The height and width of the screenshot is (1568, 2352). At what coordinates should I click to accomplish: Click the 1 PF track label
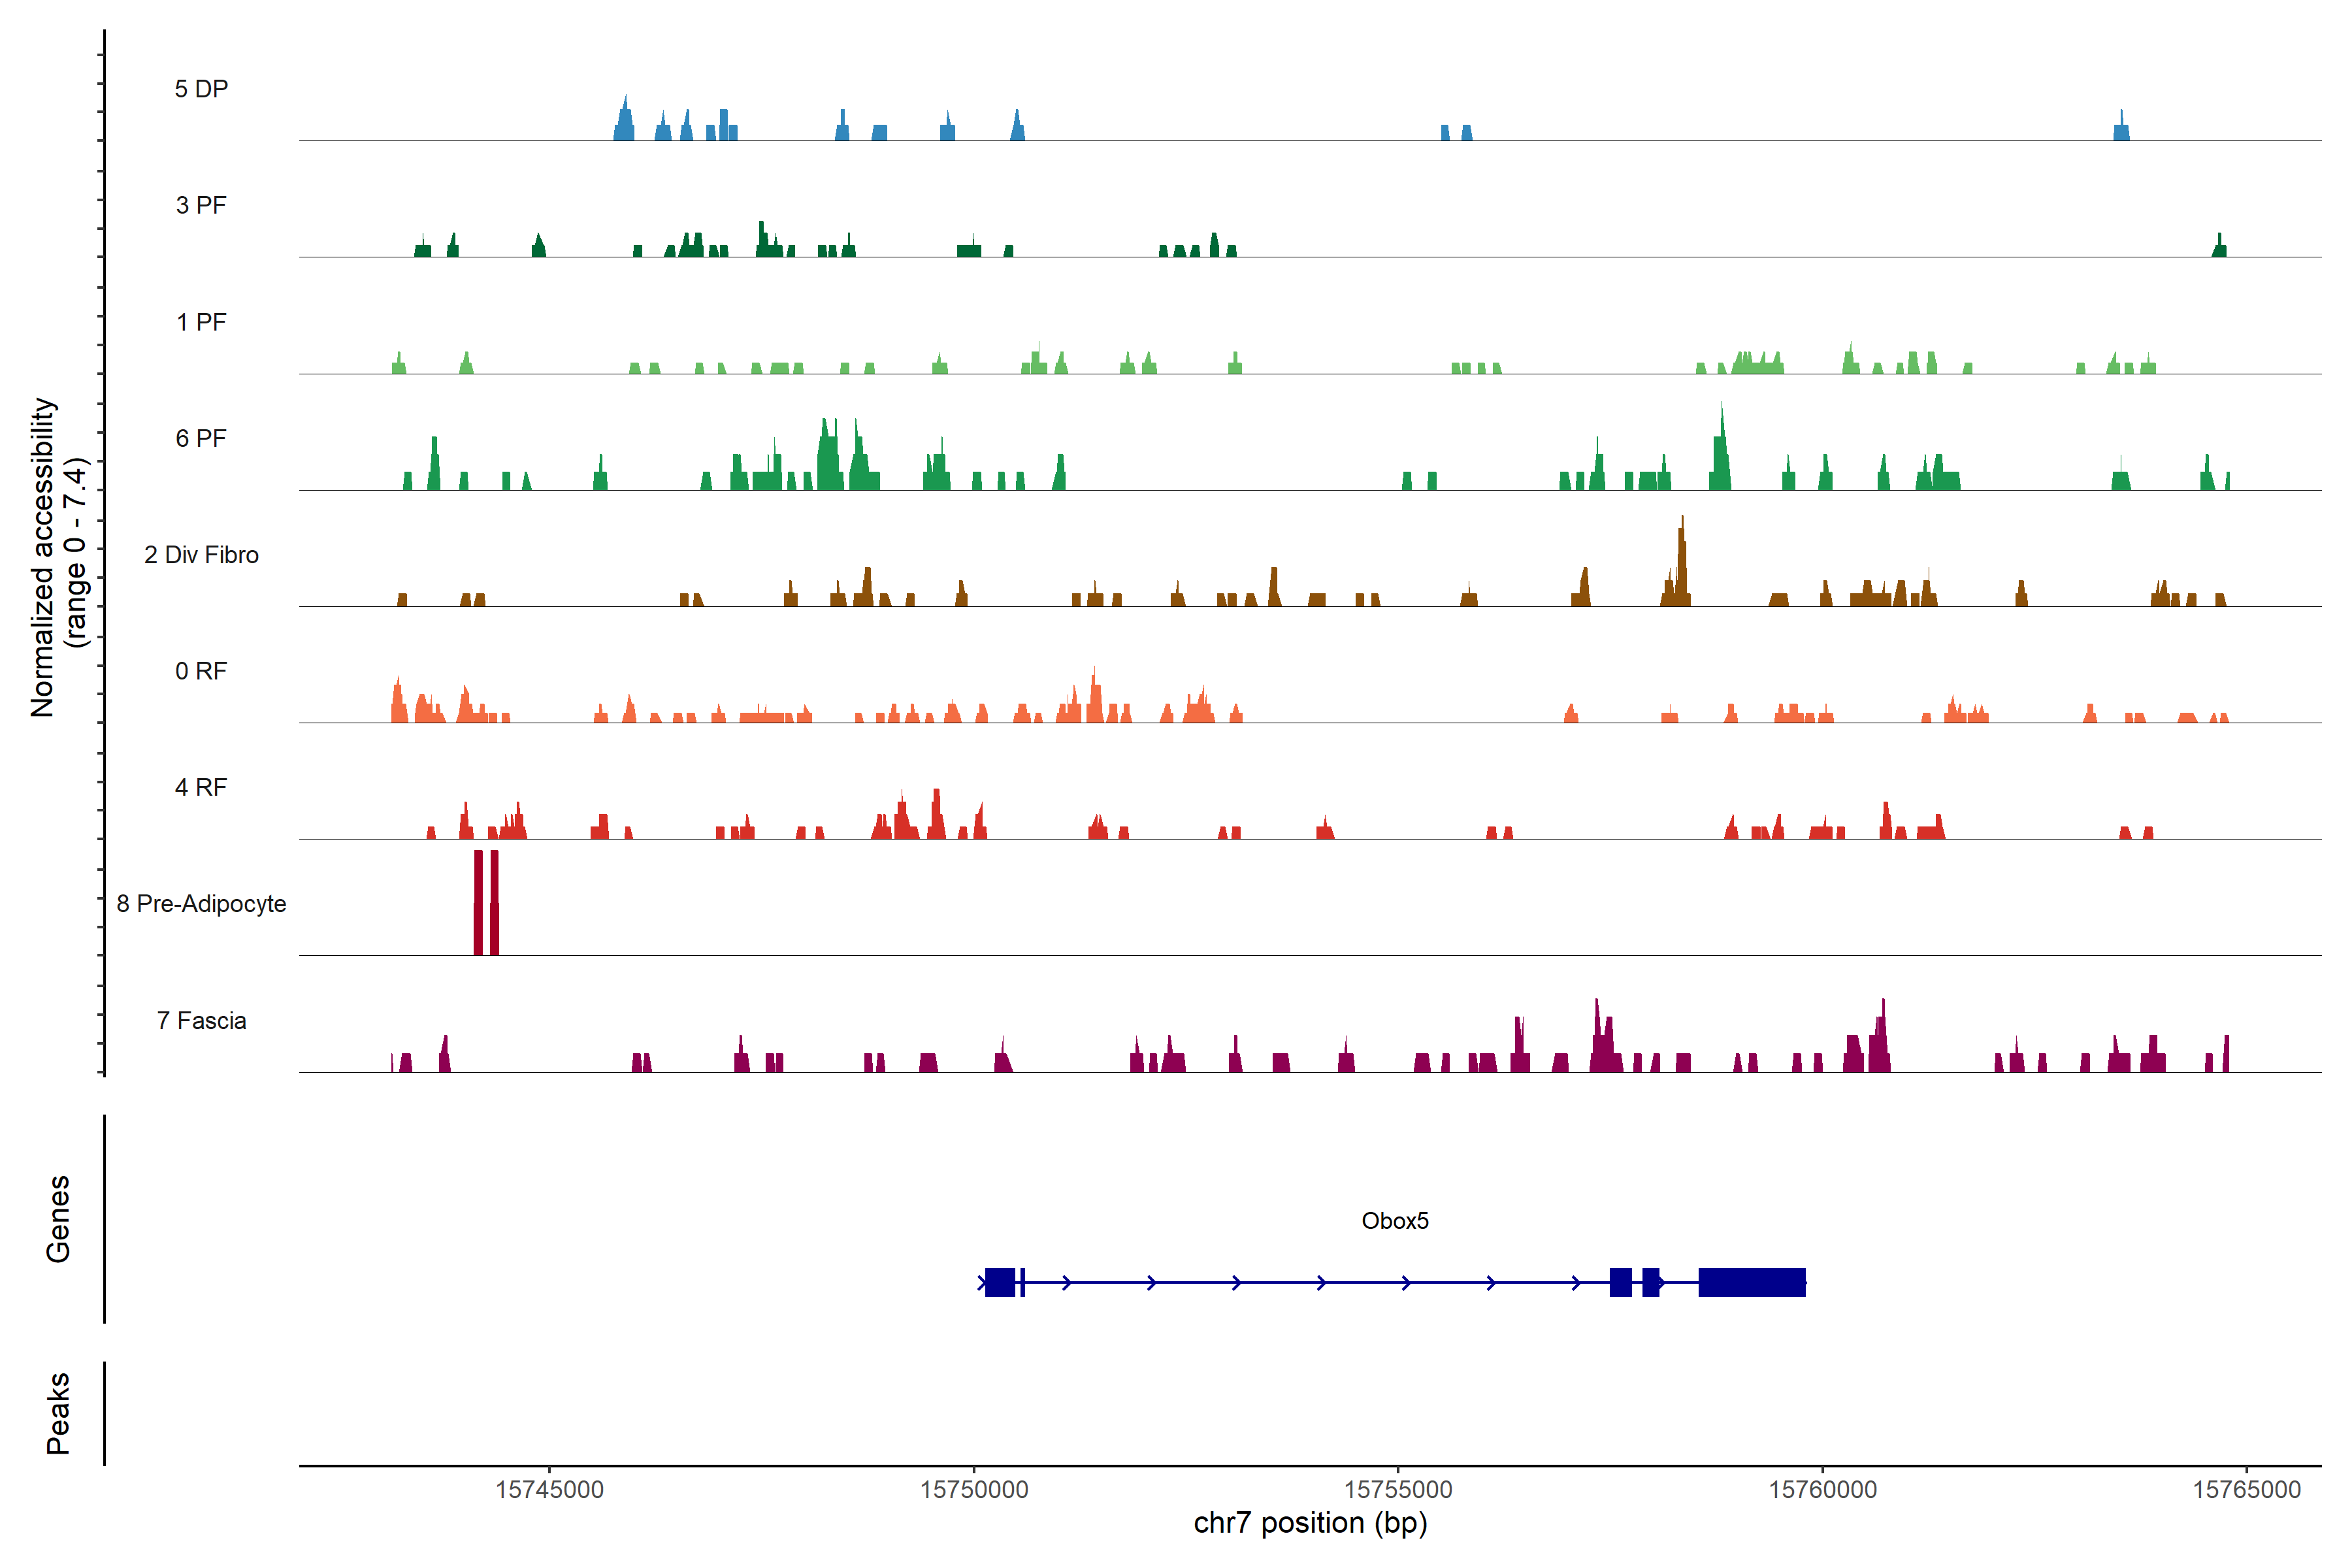coord(201,322)
